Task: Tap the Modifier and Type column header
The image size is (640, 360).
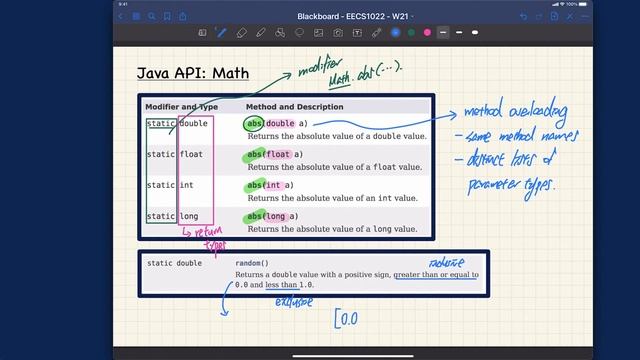Action: coord(182,107)
